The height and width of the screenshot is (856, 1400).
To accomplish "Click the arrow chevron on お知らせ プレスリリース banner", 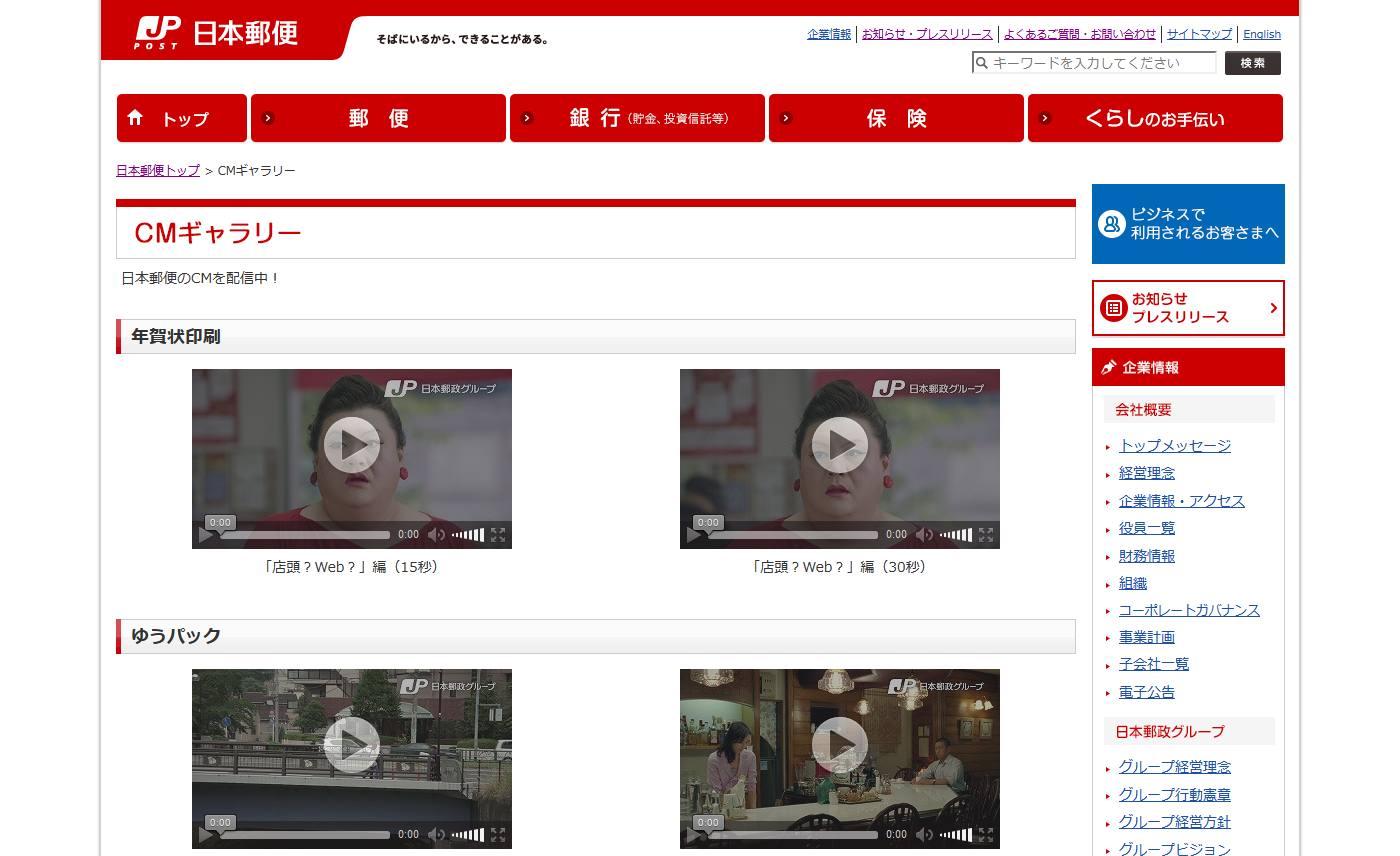I will coord(1273,308).
